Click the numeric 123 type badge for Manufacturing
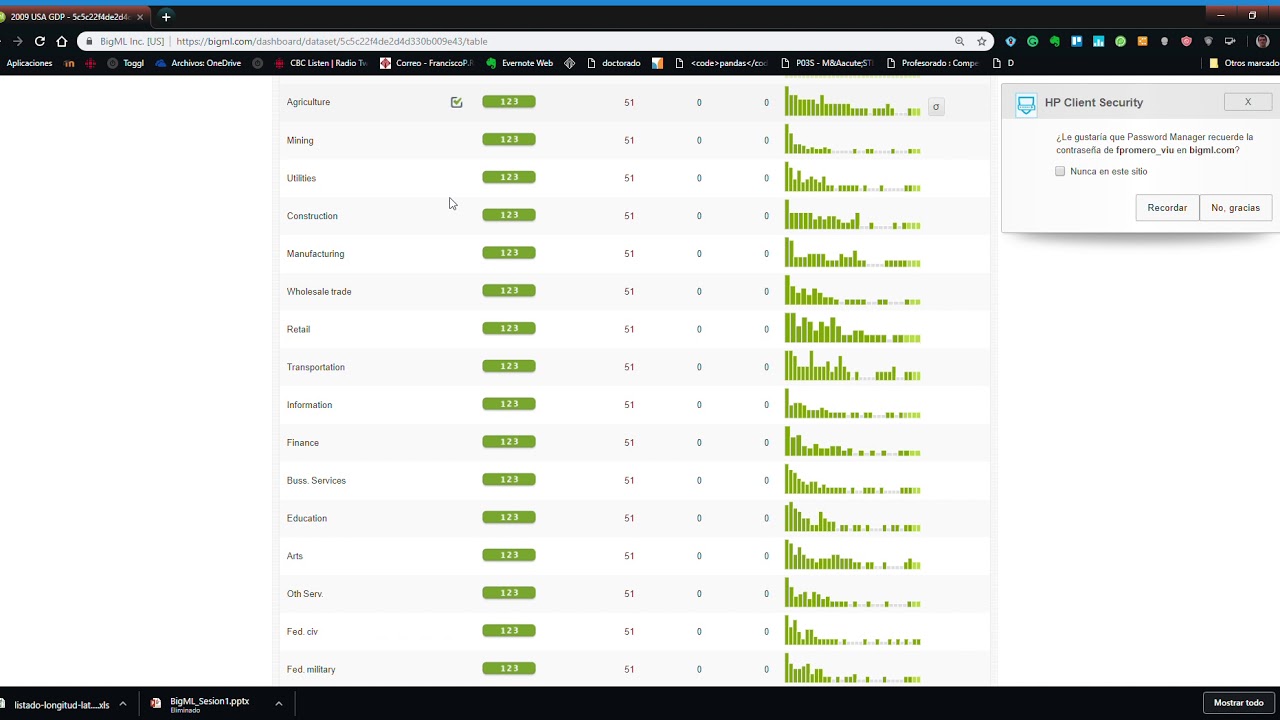 point(509,253)
